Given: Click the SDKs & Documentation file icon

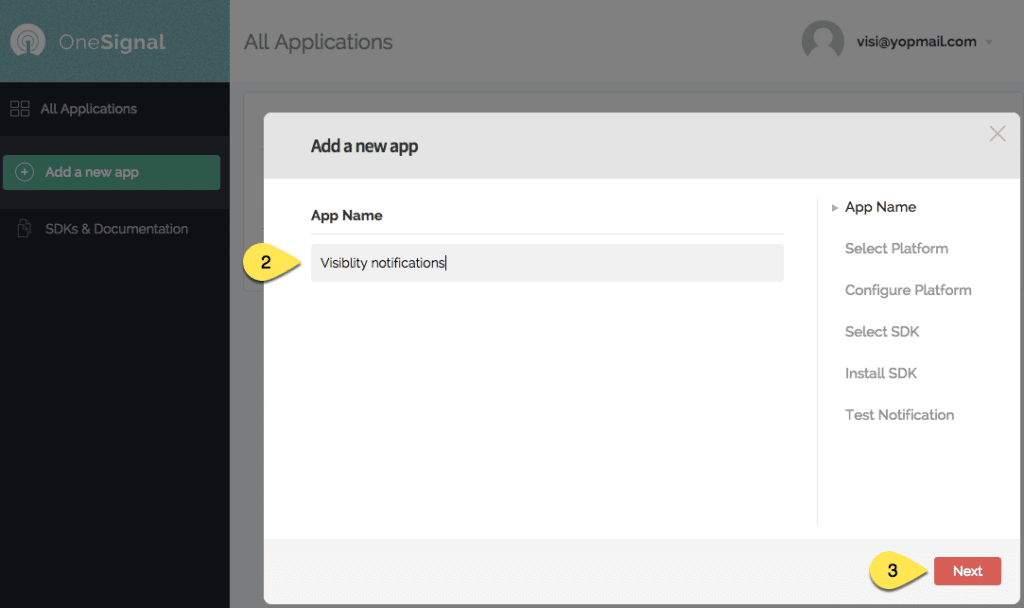Looking at the screenshot, I should (x=24, y=229).
